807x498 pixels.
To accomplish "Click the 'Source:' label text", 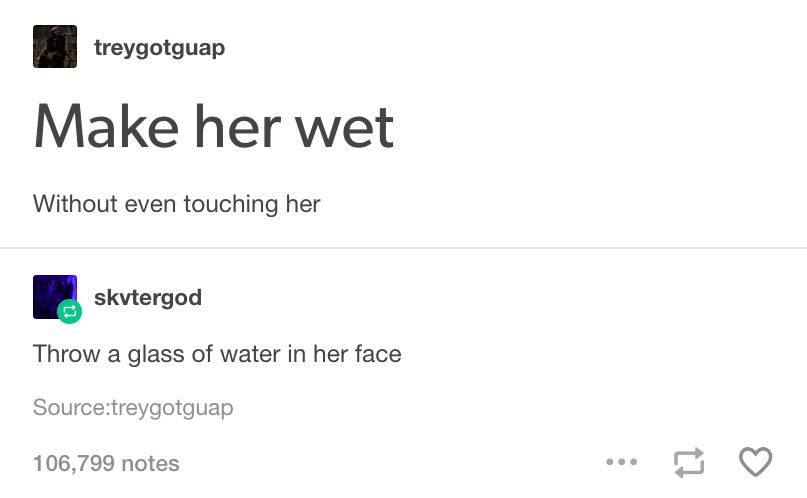I will point(72,407).
